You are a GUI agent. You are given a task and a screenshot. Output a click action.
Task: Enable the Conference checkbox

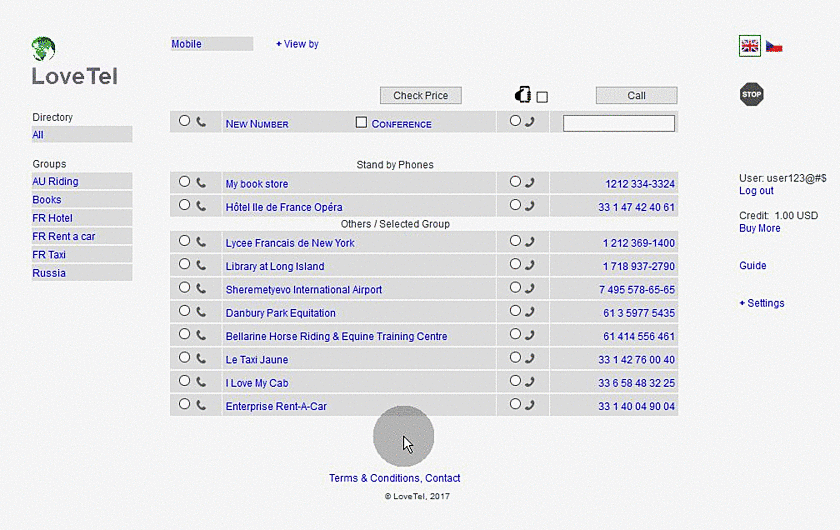coord(362,122)
